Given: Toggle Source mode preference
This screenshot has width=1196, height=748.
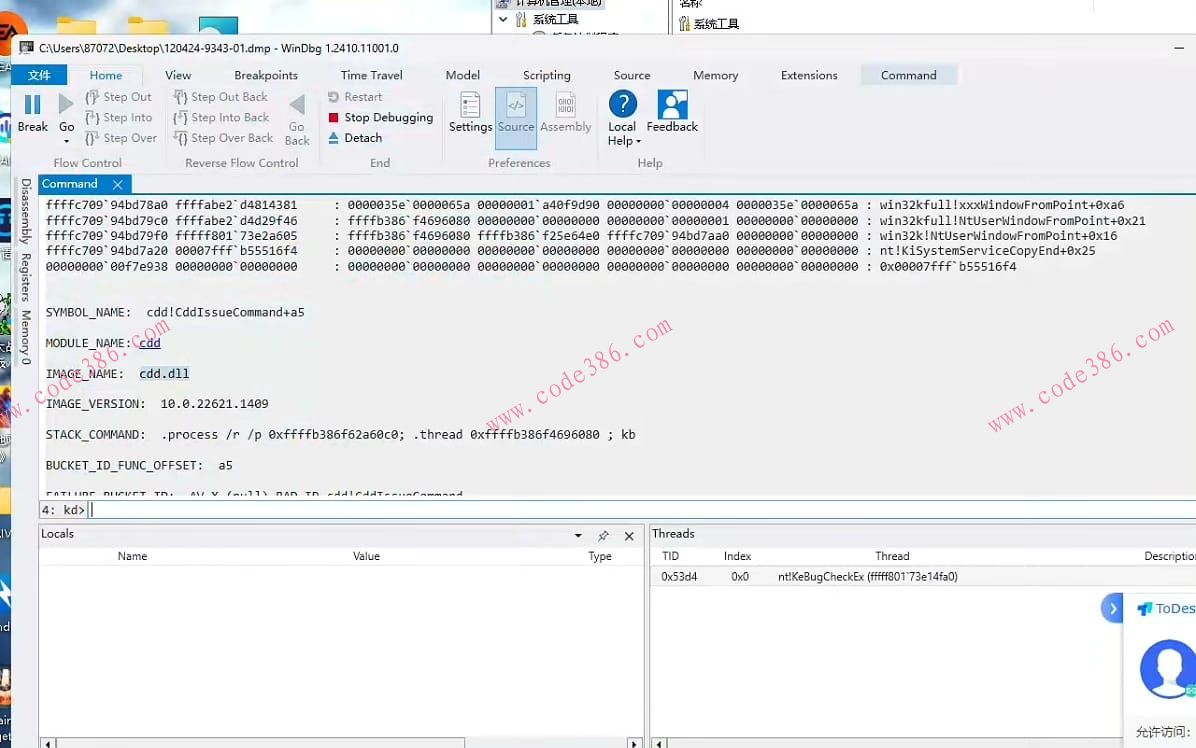Looking at the screenshot, I should (x=516, y=118).
